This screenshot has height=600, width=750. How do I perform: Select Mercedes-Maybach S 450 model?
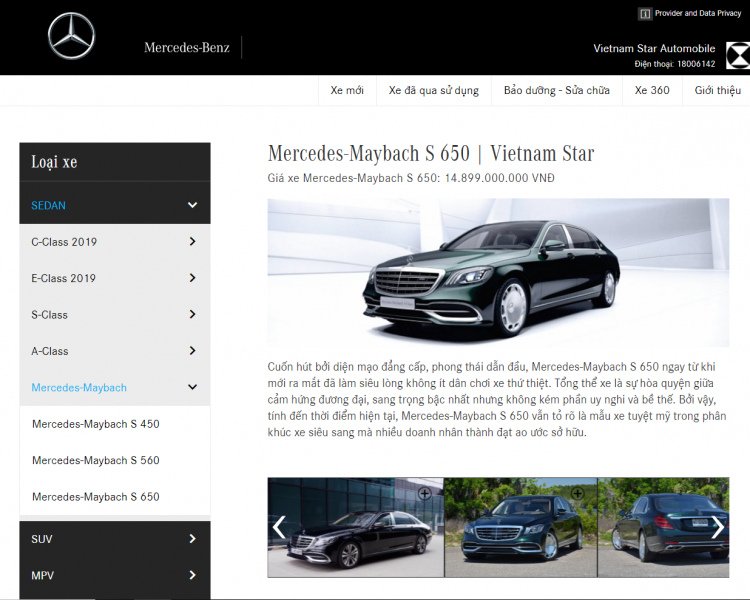[x=96, y=424]
